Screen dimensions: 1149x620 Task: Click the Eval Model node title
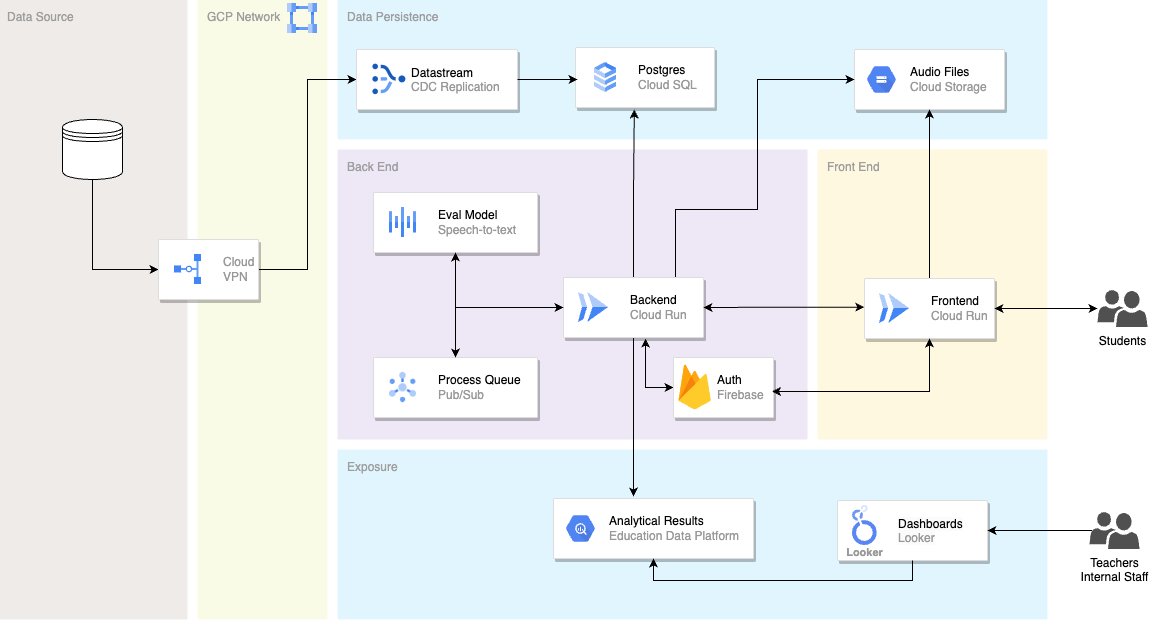click(x=468, y=215)
